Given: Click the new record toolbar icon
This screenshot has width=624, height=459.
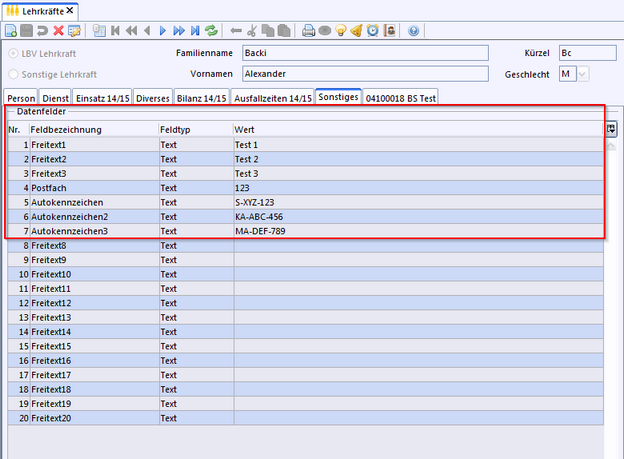Looking at the screenshot, I should [13, 31].
